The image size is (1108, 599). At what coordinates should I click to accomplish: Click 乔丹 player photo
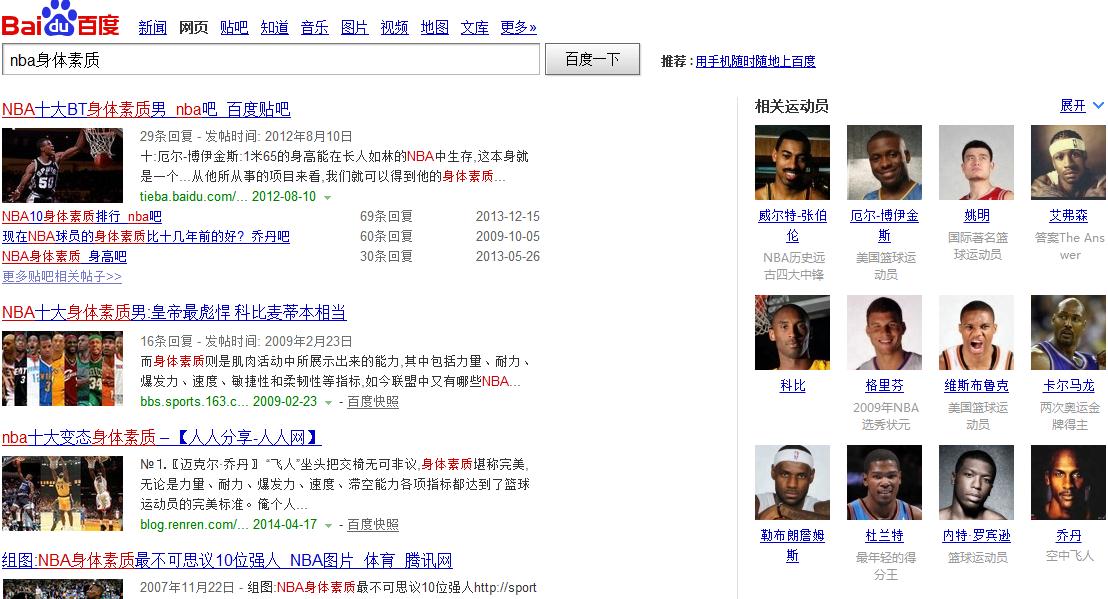tap(1068, 482)
